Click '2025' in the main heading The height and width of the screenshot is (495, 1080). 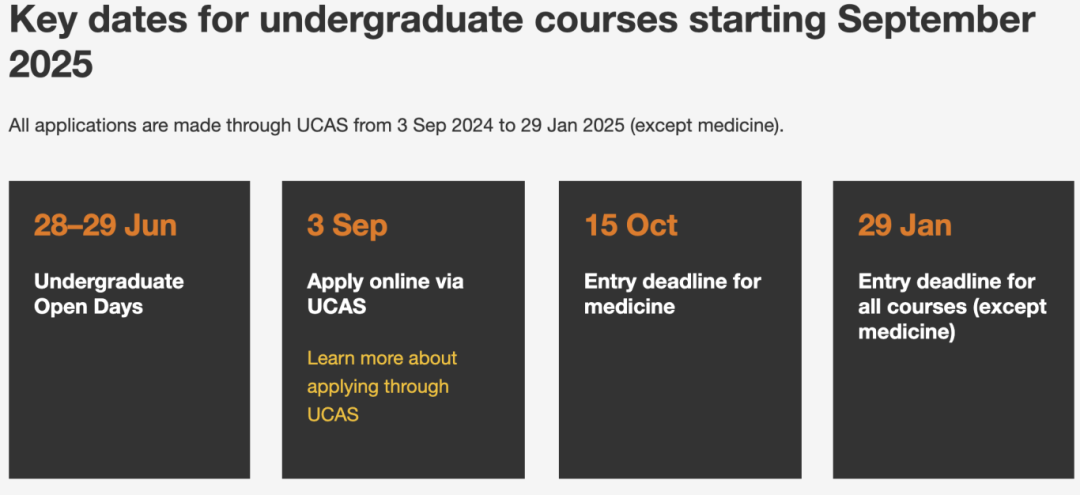(51, 65)
